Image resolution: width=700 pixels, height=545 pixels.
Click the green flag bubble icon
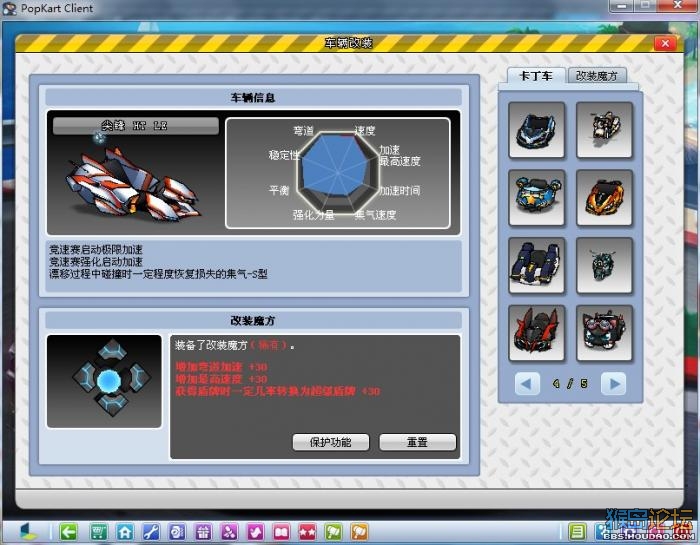333,532
